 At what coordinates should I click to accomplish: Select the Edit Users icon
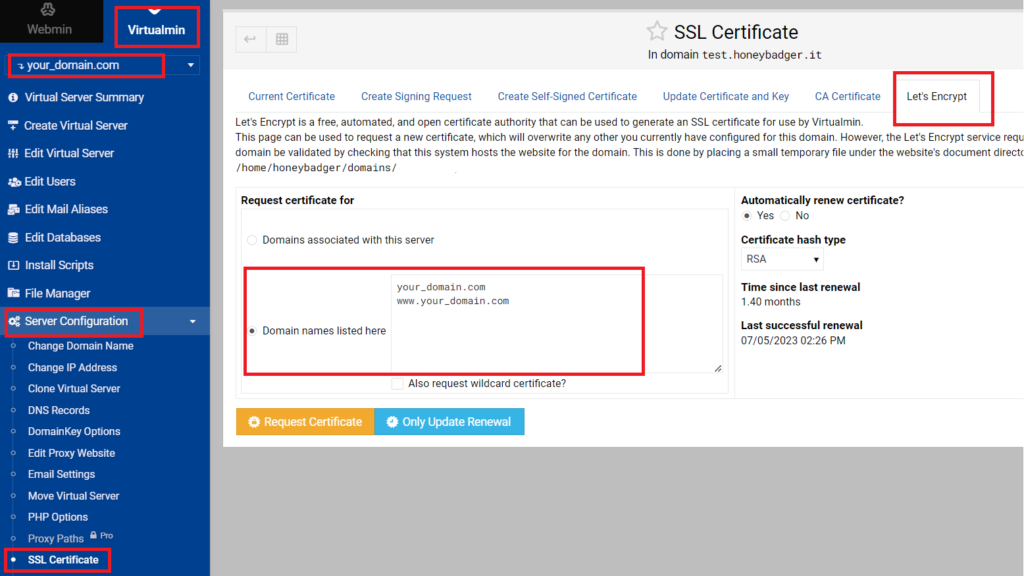click(x=12, y=181)
